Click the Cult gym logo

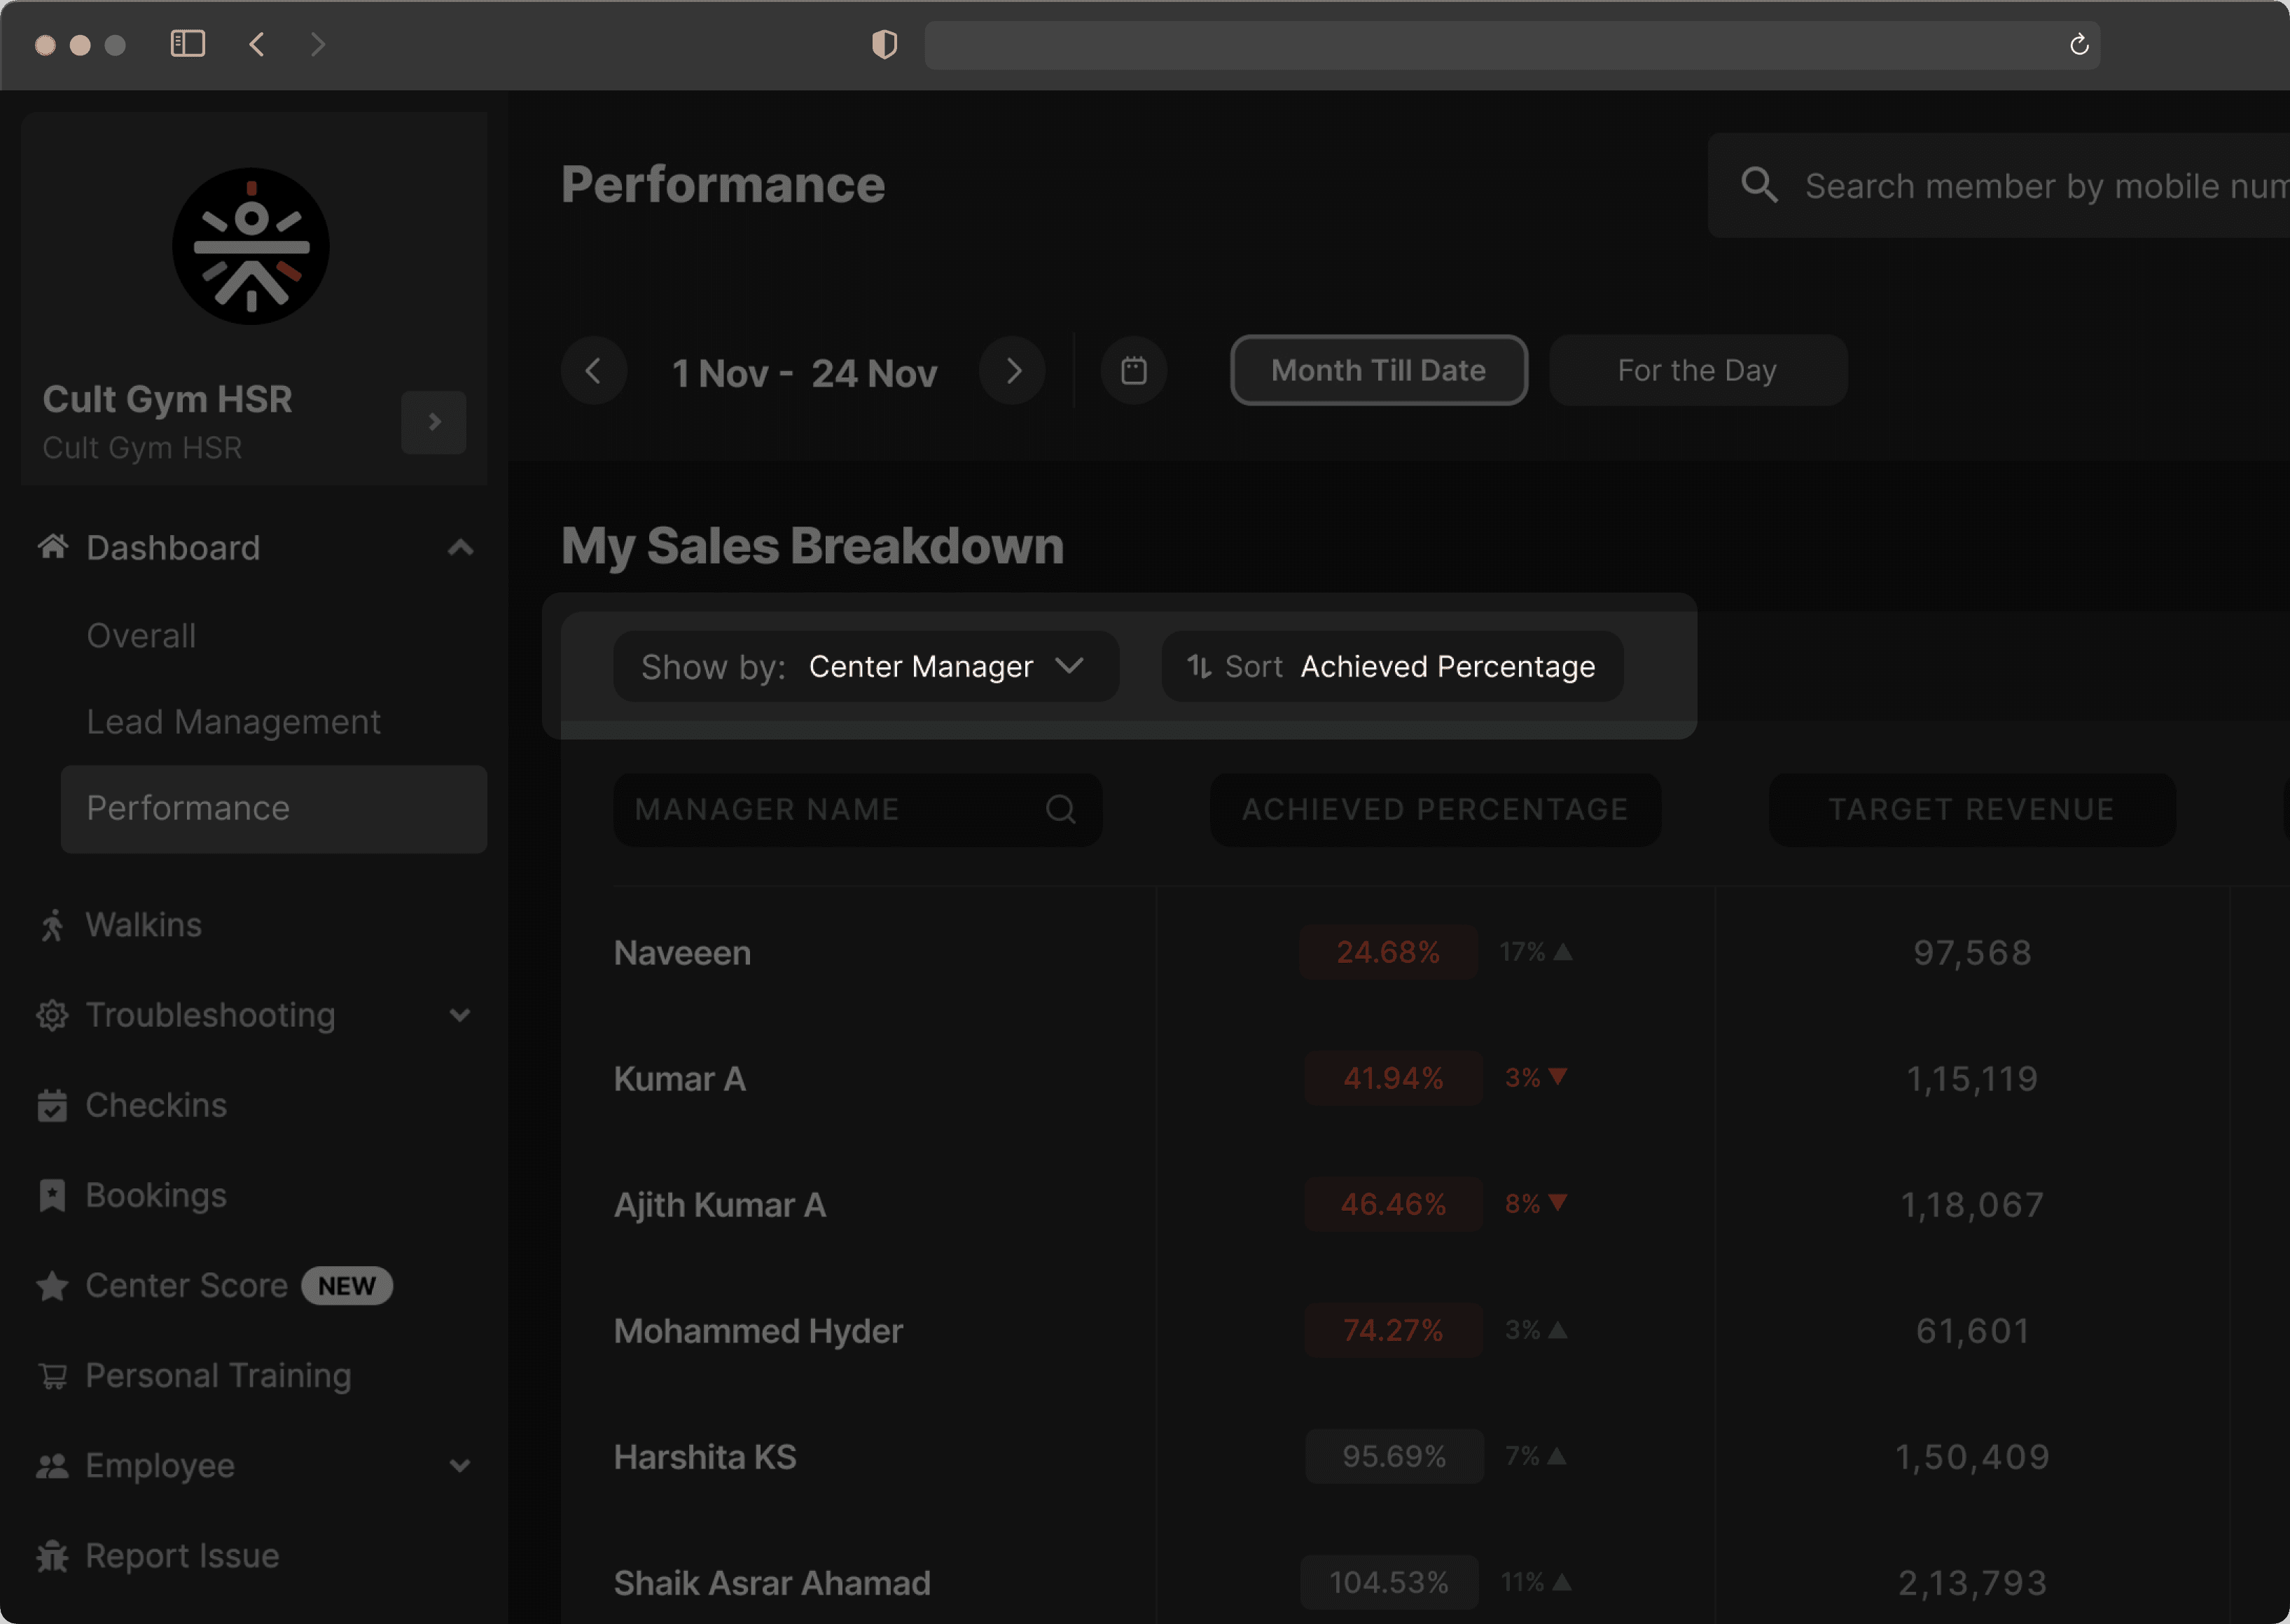coord(251,246)
